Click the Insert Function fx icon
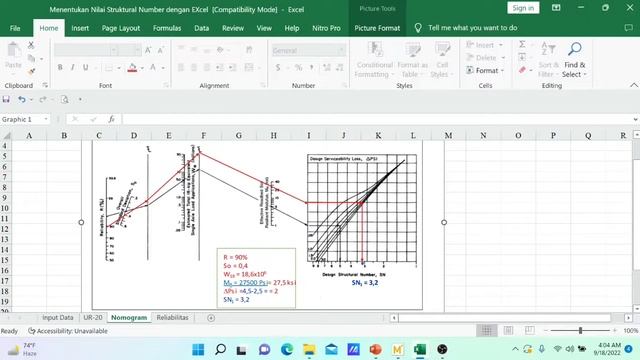 (x=111, y=119)
